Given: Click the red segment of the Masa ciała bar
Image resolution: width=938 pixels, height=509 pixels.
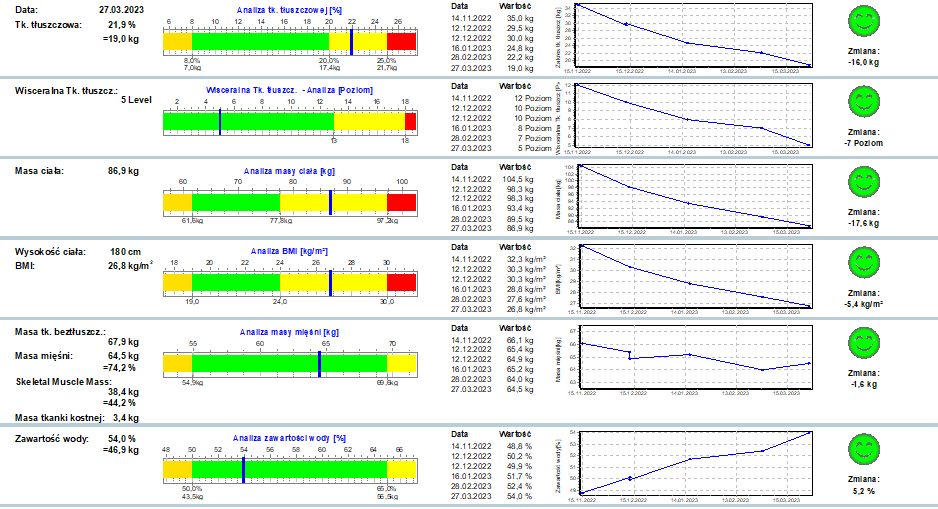Looking at the screenshot, I should pos(401,202).
